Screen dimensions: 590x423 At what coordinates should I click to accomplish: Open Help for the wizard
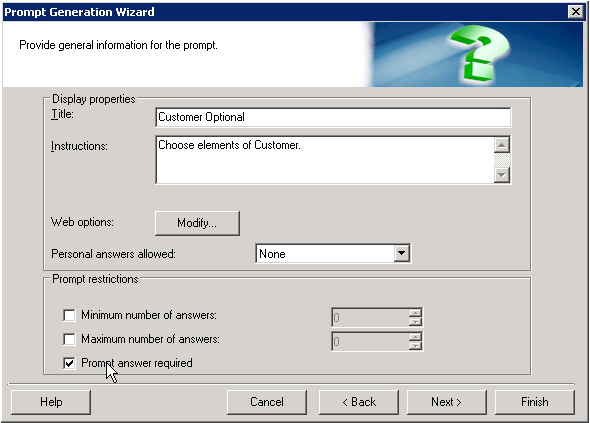[51, 402]
